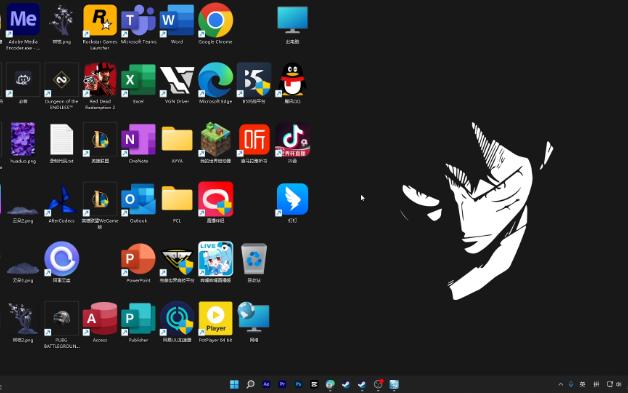Open the Windows Start menu button
628x393 pixels.
(x=234, y=384)
